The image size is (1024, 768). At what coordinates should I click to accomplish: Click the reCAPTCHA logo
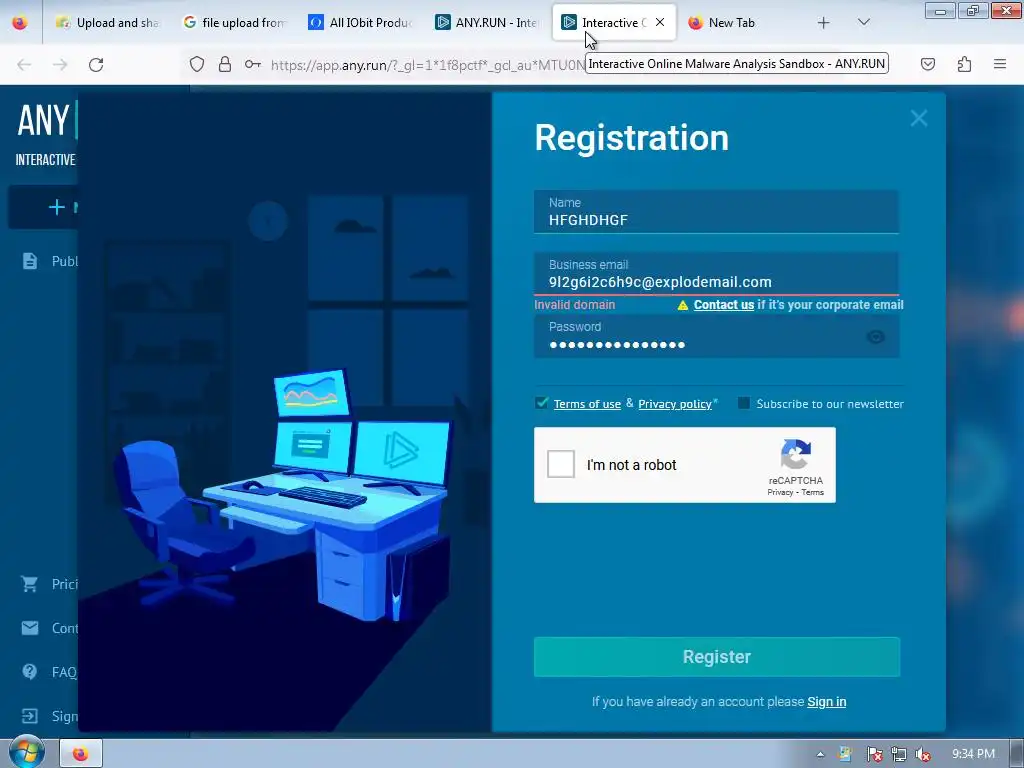[795, 454]
